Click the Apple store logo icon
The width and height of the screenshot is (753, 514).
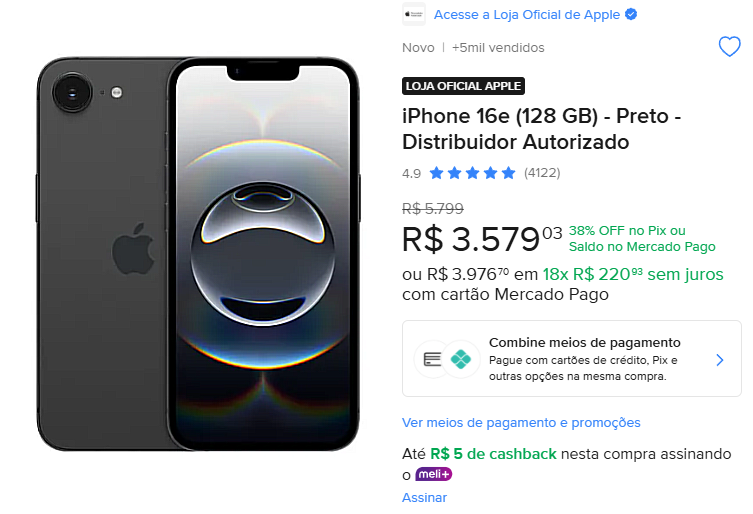pos(413,15)
